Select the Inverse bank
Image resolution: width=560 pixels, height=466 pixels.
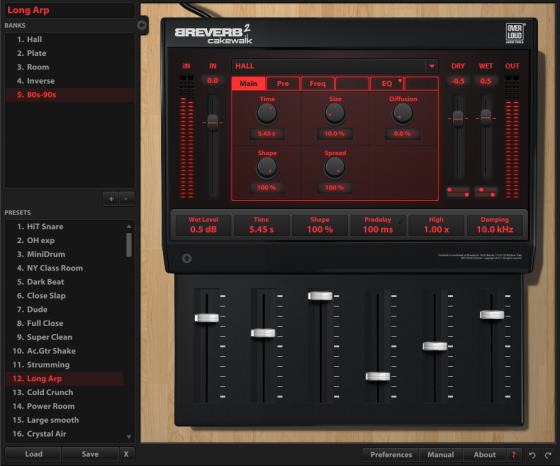pyautogui.click(x=70, y=81)
